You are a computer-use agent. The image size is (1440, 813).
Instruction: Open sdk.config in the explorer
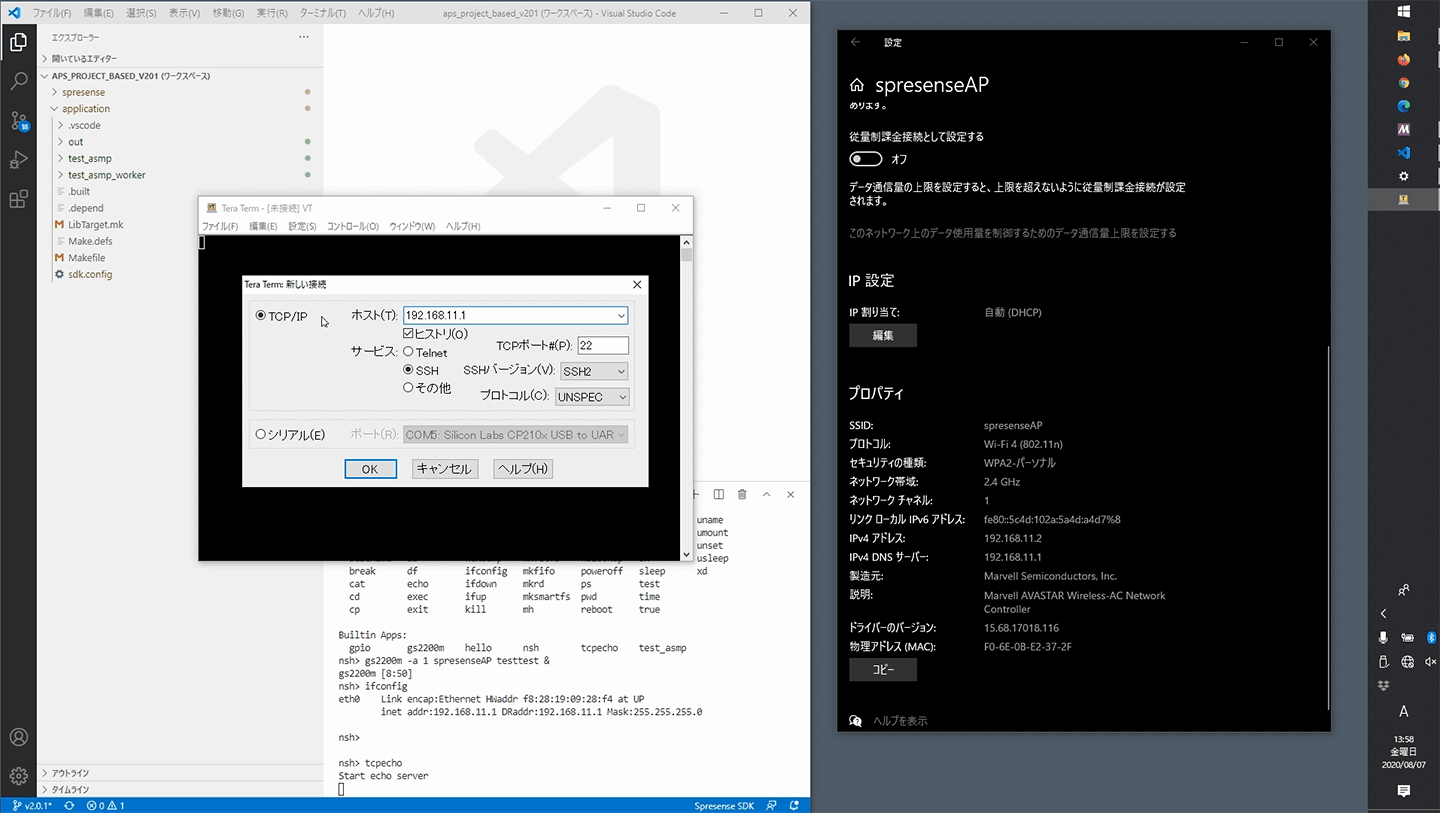click(x=90, y=274)
